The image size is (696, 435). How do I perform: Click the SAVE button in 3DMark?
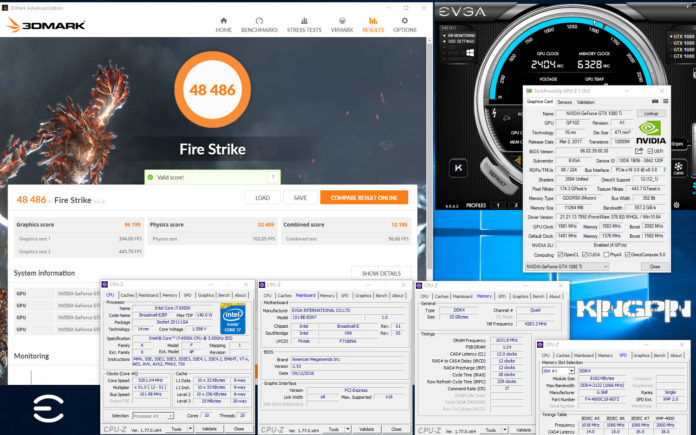click(300, 198)
